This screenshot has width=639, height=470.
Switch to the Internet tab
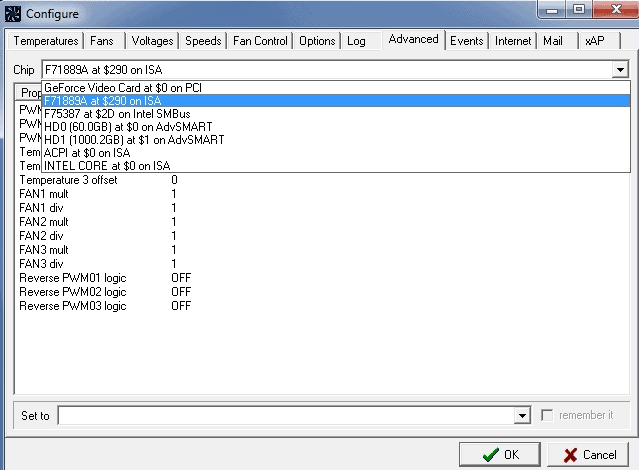513,41
